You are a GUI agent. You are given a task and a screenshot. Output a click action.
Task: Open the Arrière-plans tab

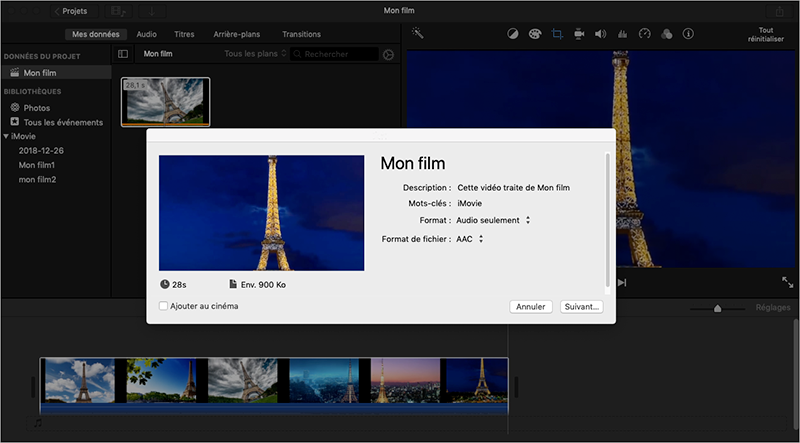237,34
